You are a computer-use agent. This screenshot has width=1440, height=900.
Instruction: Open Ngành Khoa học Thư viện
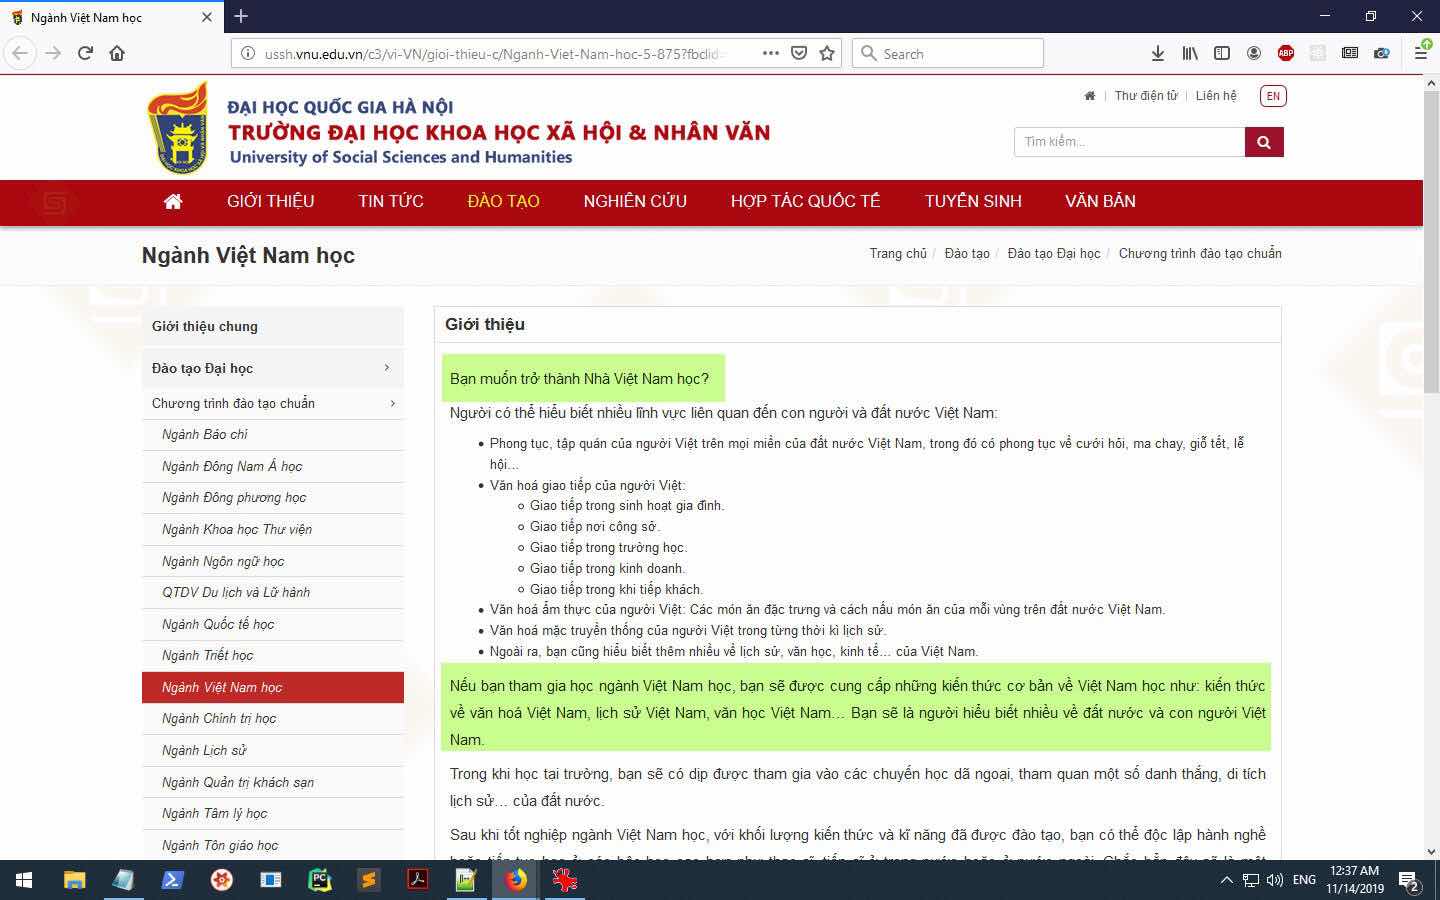273,529
